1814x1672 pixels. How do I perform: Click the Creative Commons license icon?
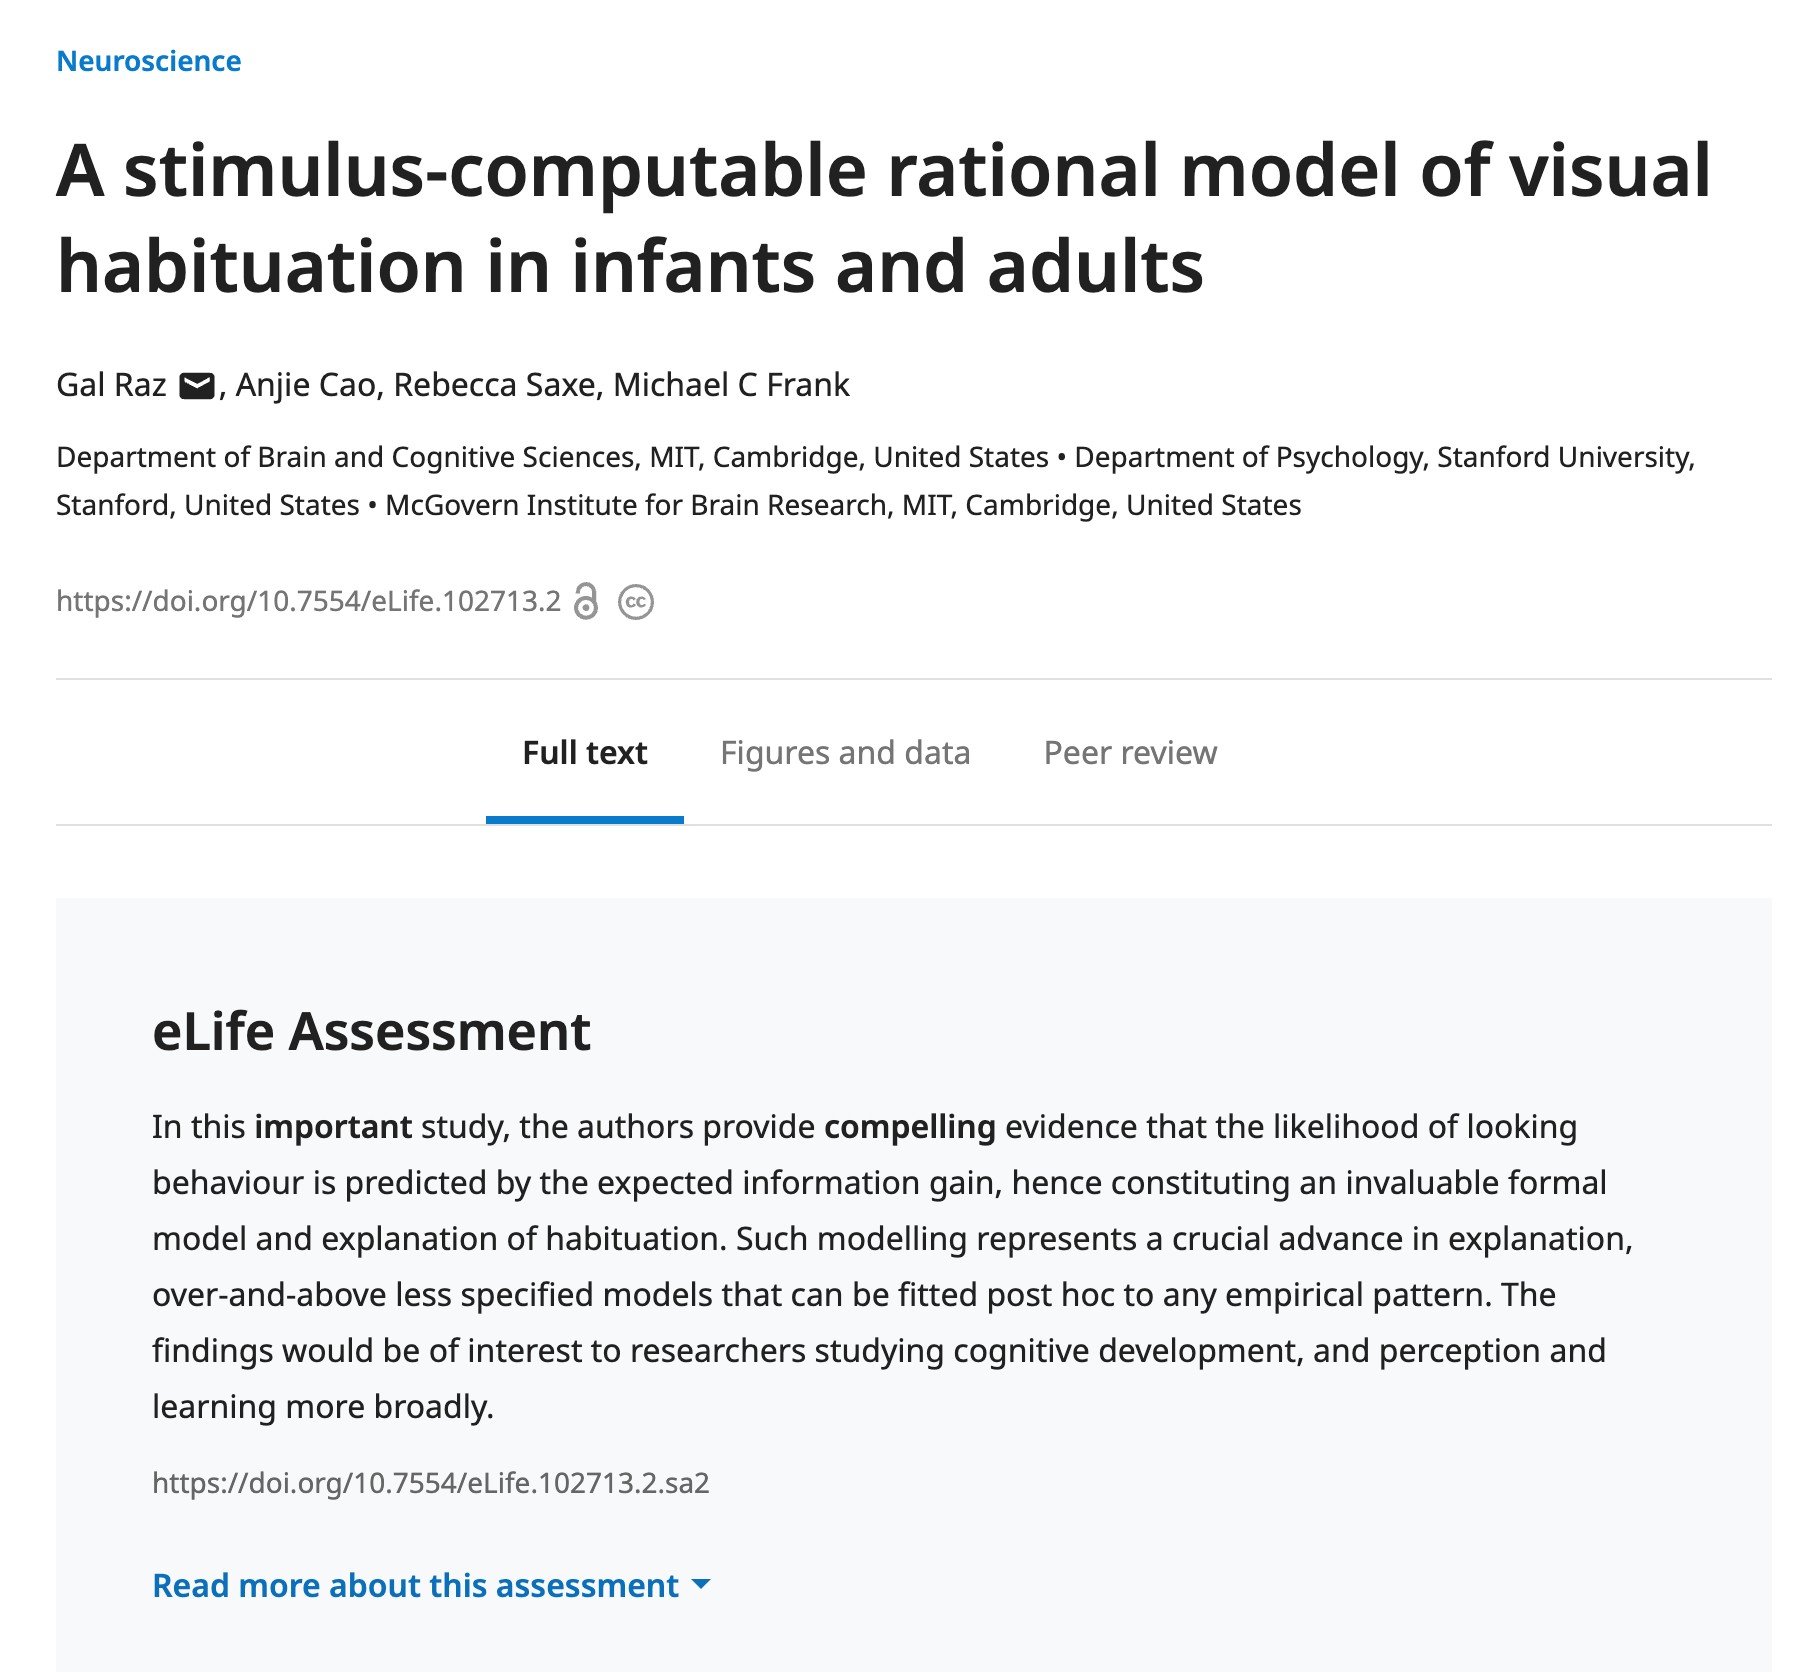tap(636, 602)
